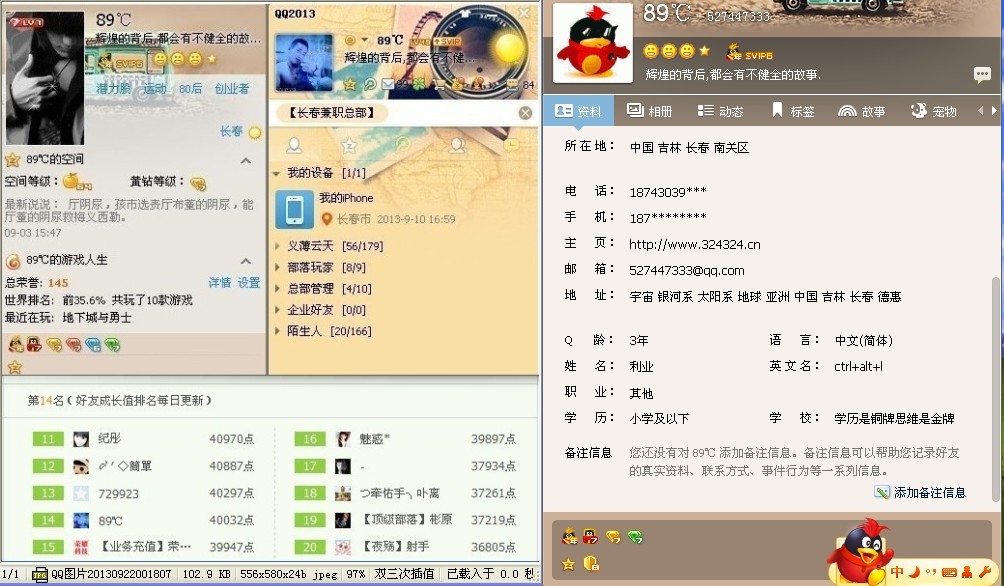This screenshot has height=586, width=1004.
Task: Click 添加备注信息 to add a remark
Action: (920, 492)
